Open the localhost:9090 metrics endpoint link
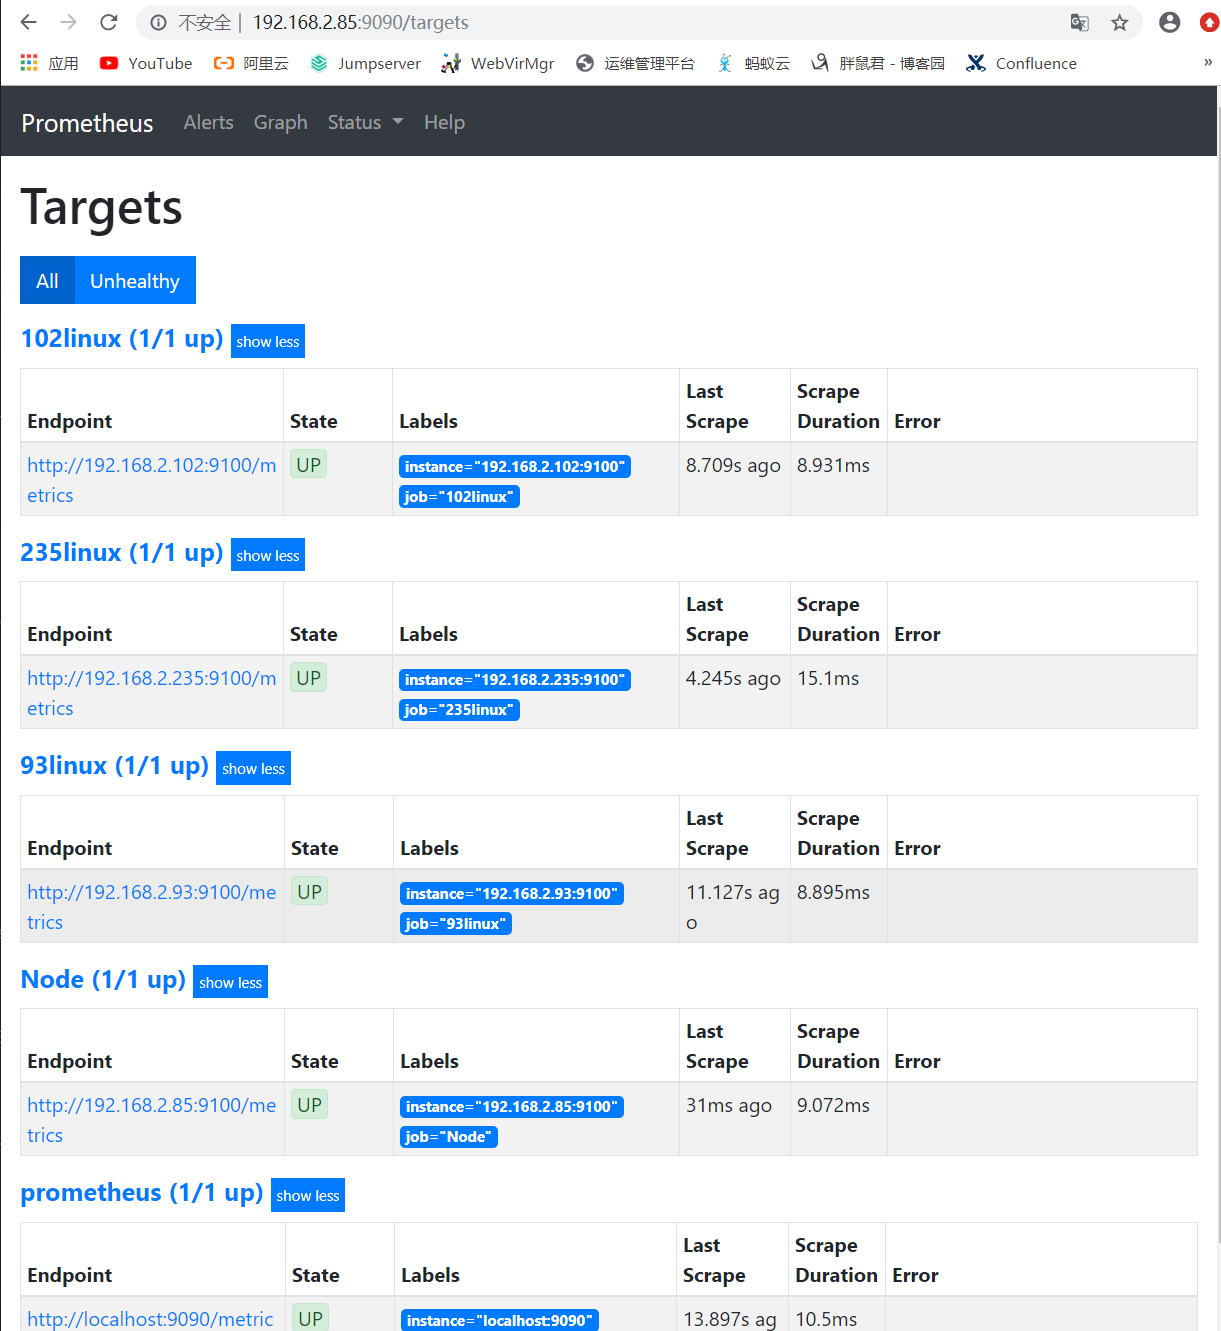The height and width of the screenshot is (1331, 1221). 150,1319
